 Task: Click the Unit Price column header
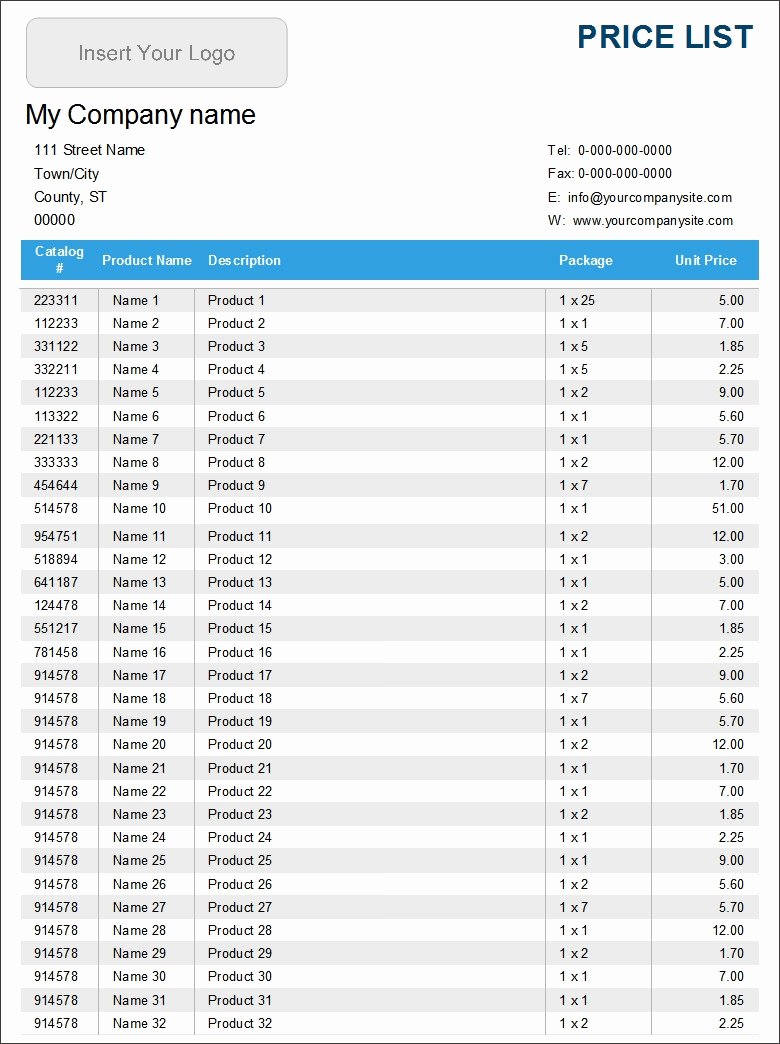coord(705,260)
